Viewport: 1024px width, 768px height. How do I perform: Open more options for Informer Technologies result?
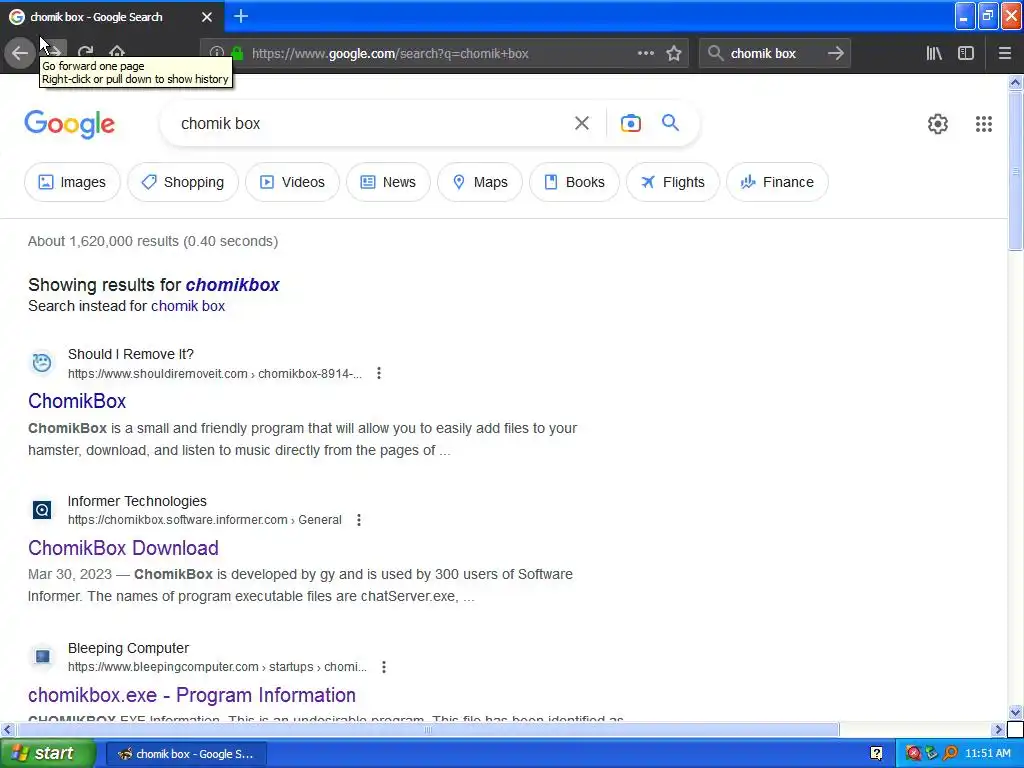pyautogui.click(x=359, y=520)
